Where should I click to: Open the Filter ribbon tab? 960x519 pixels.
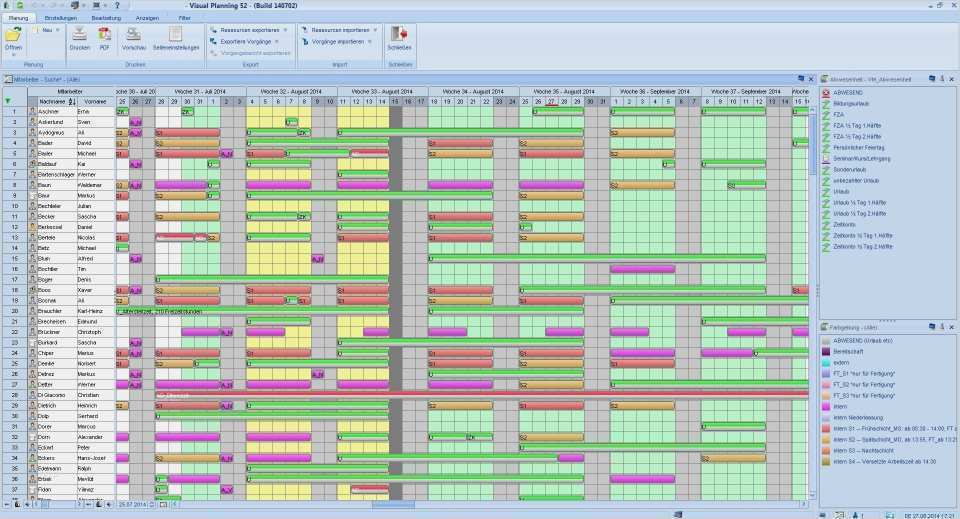tap(184, 18)
